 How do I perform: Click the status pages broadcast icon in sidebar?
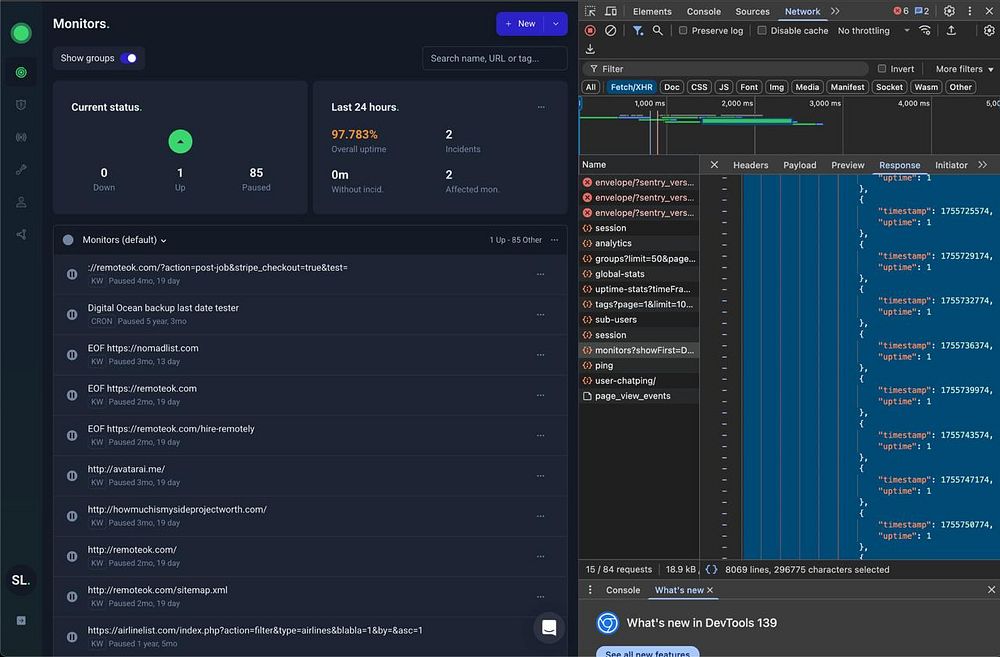coord(20,137)
